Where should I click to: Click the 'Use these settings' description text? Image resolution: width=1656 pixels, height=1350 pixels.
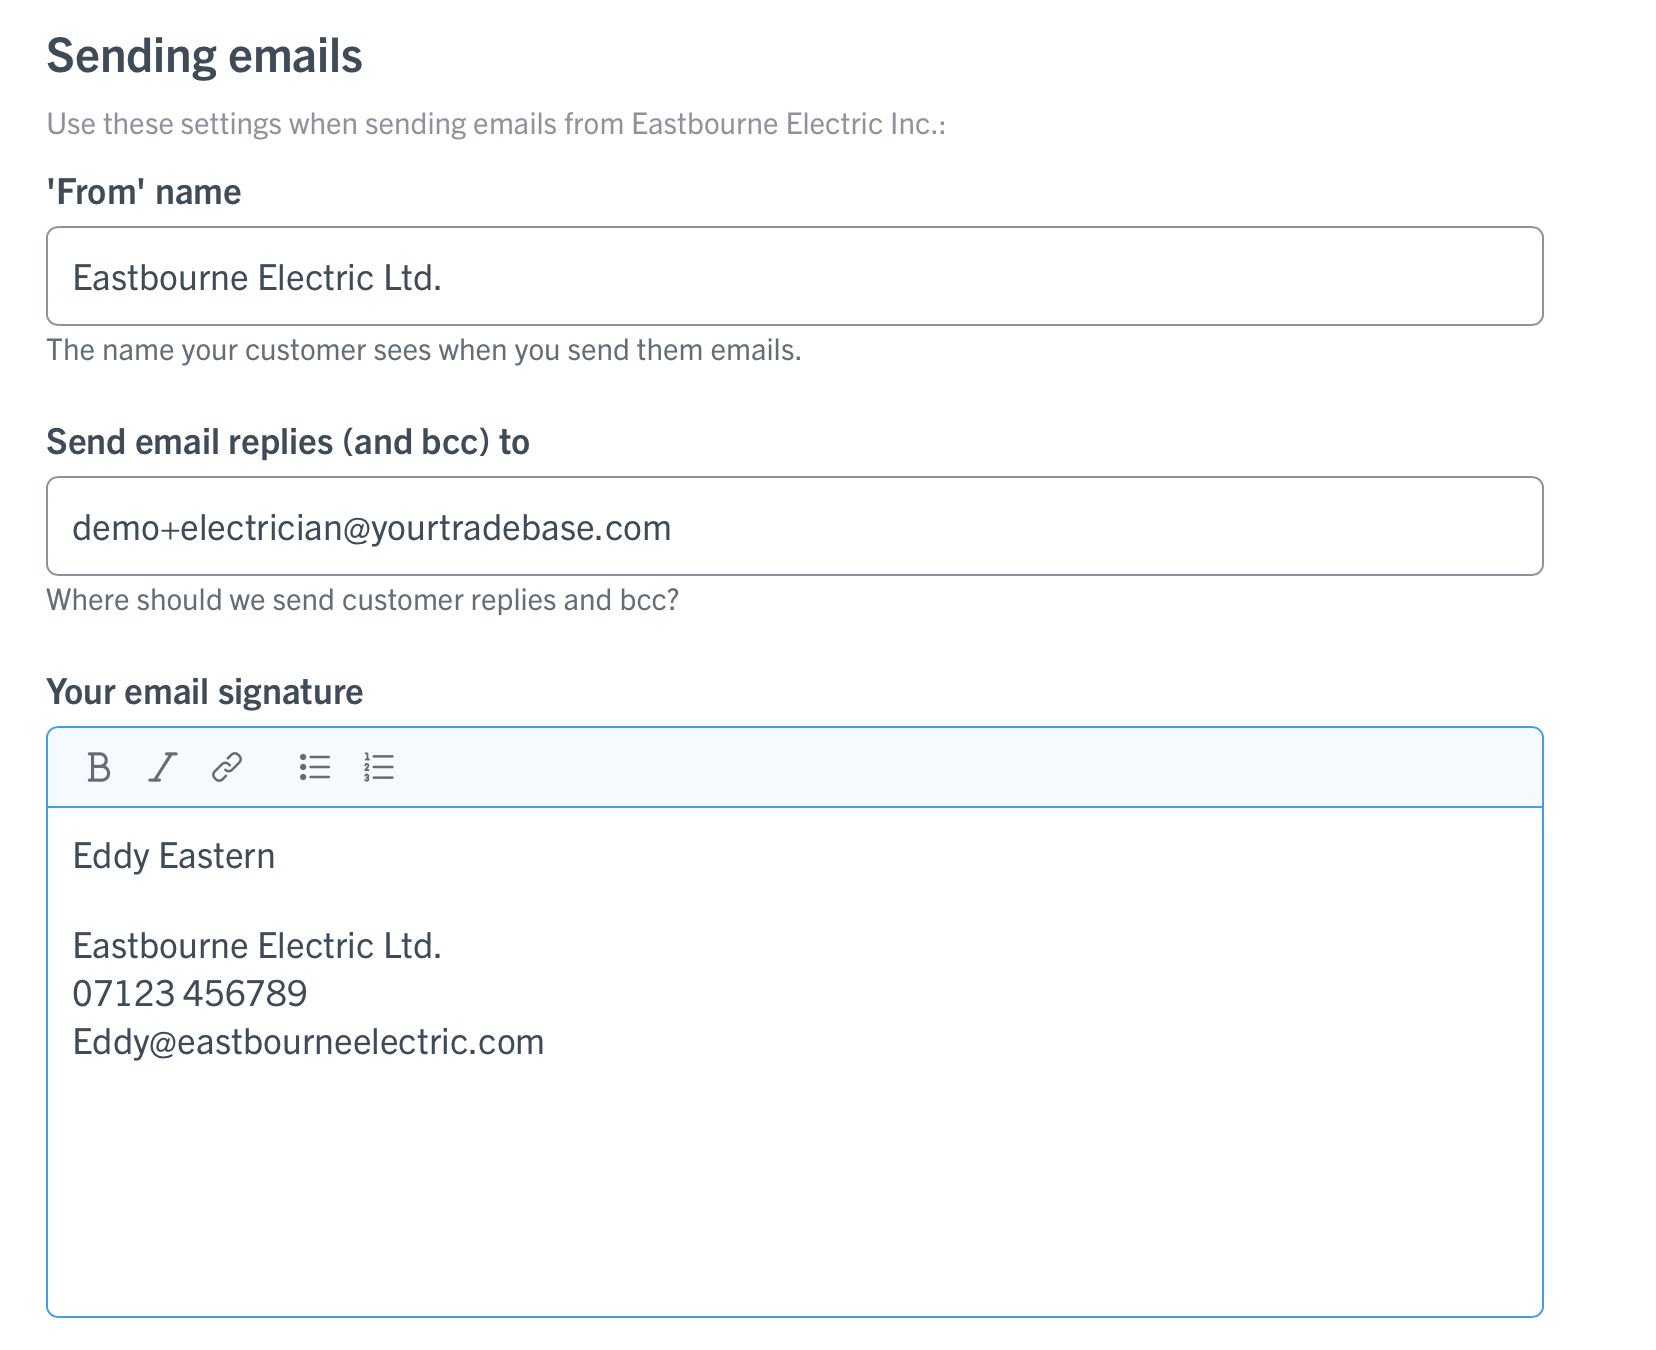click(496, 124)
